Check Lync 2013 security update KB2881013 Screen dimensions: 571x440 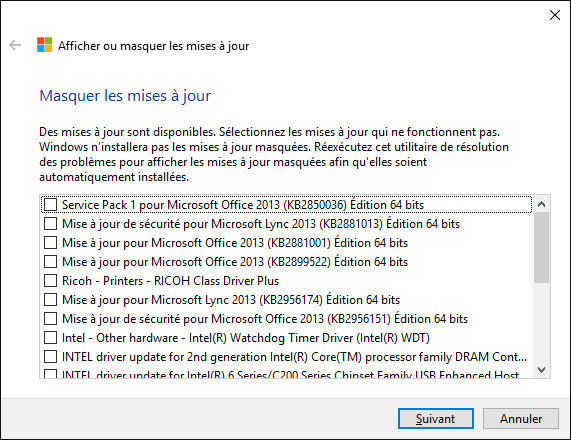(50, 224)
